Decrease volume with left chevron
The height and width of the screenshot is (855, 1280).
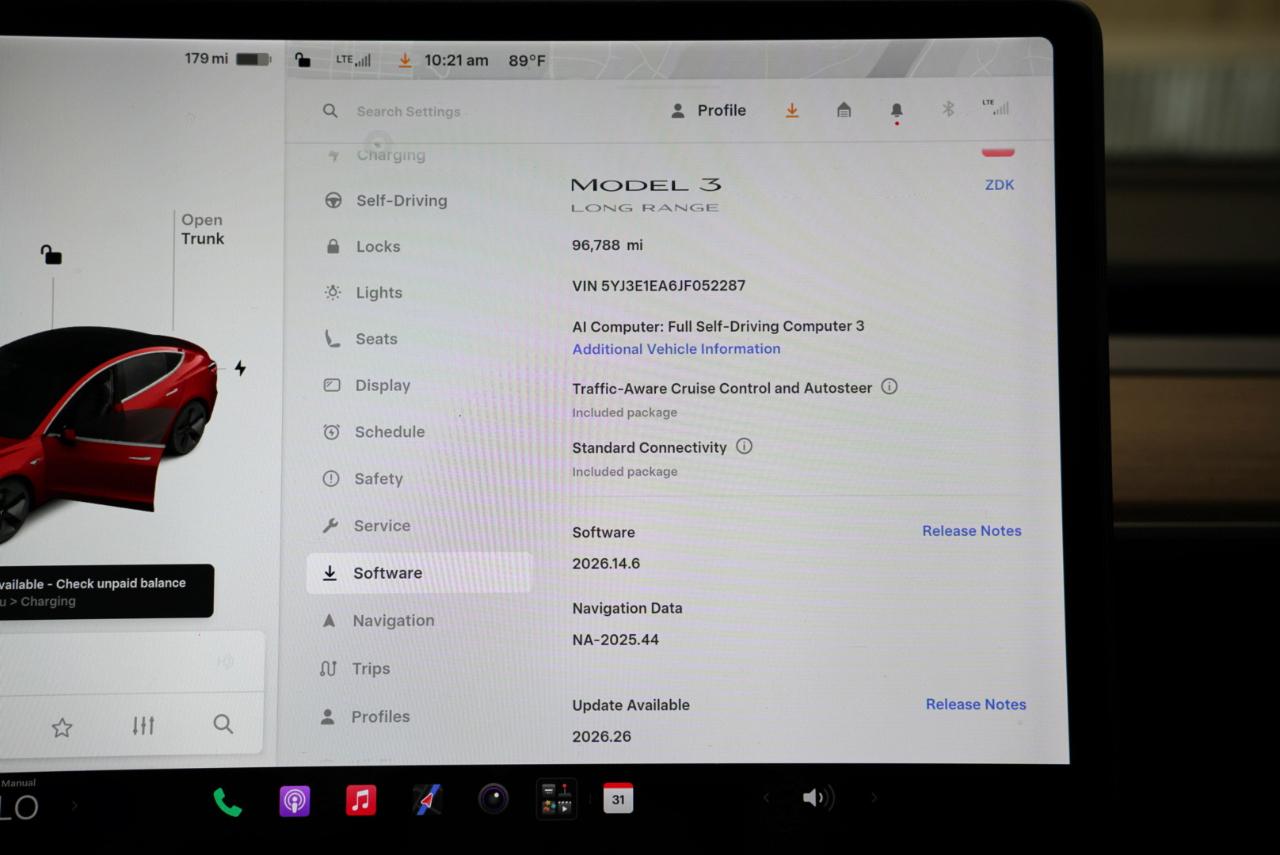(767, 798)
